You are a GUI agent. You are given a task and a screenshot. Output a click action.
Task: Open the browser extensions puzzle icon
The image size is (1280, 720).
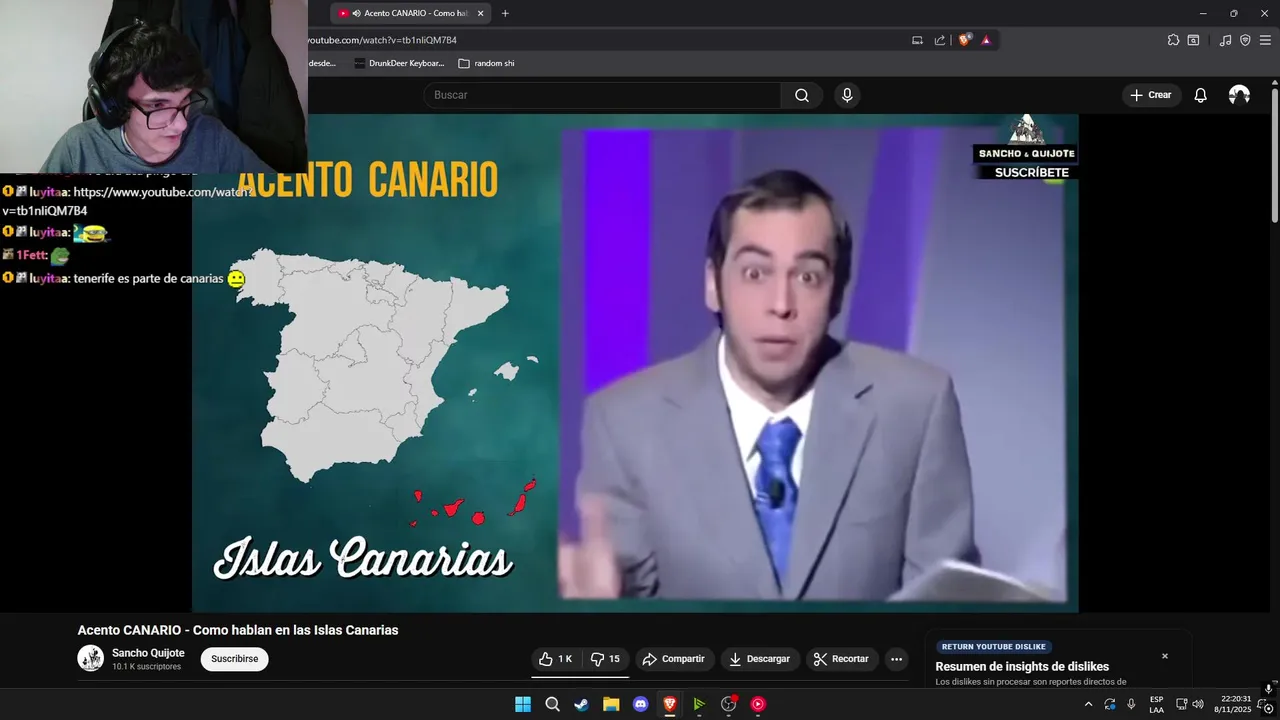pos(1173,40)
